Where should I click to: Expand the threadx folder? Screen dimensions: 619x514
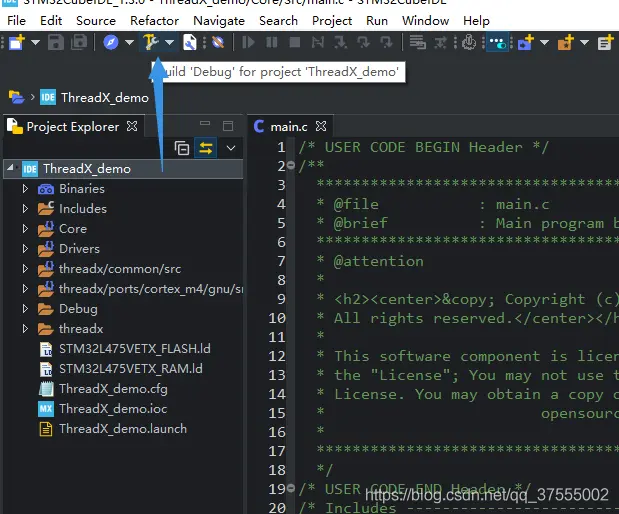pos(25,329)
